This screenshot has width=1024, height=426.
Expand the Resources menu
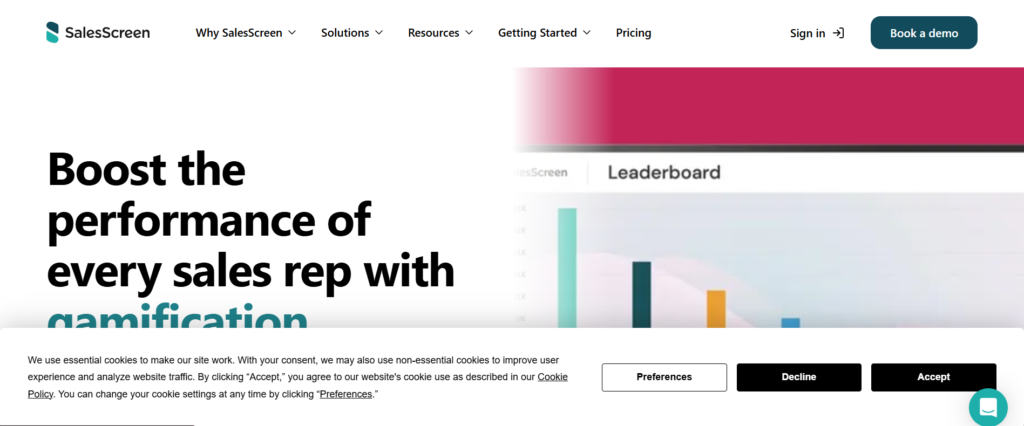click(440, 33)
